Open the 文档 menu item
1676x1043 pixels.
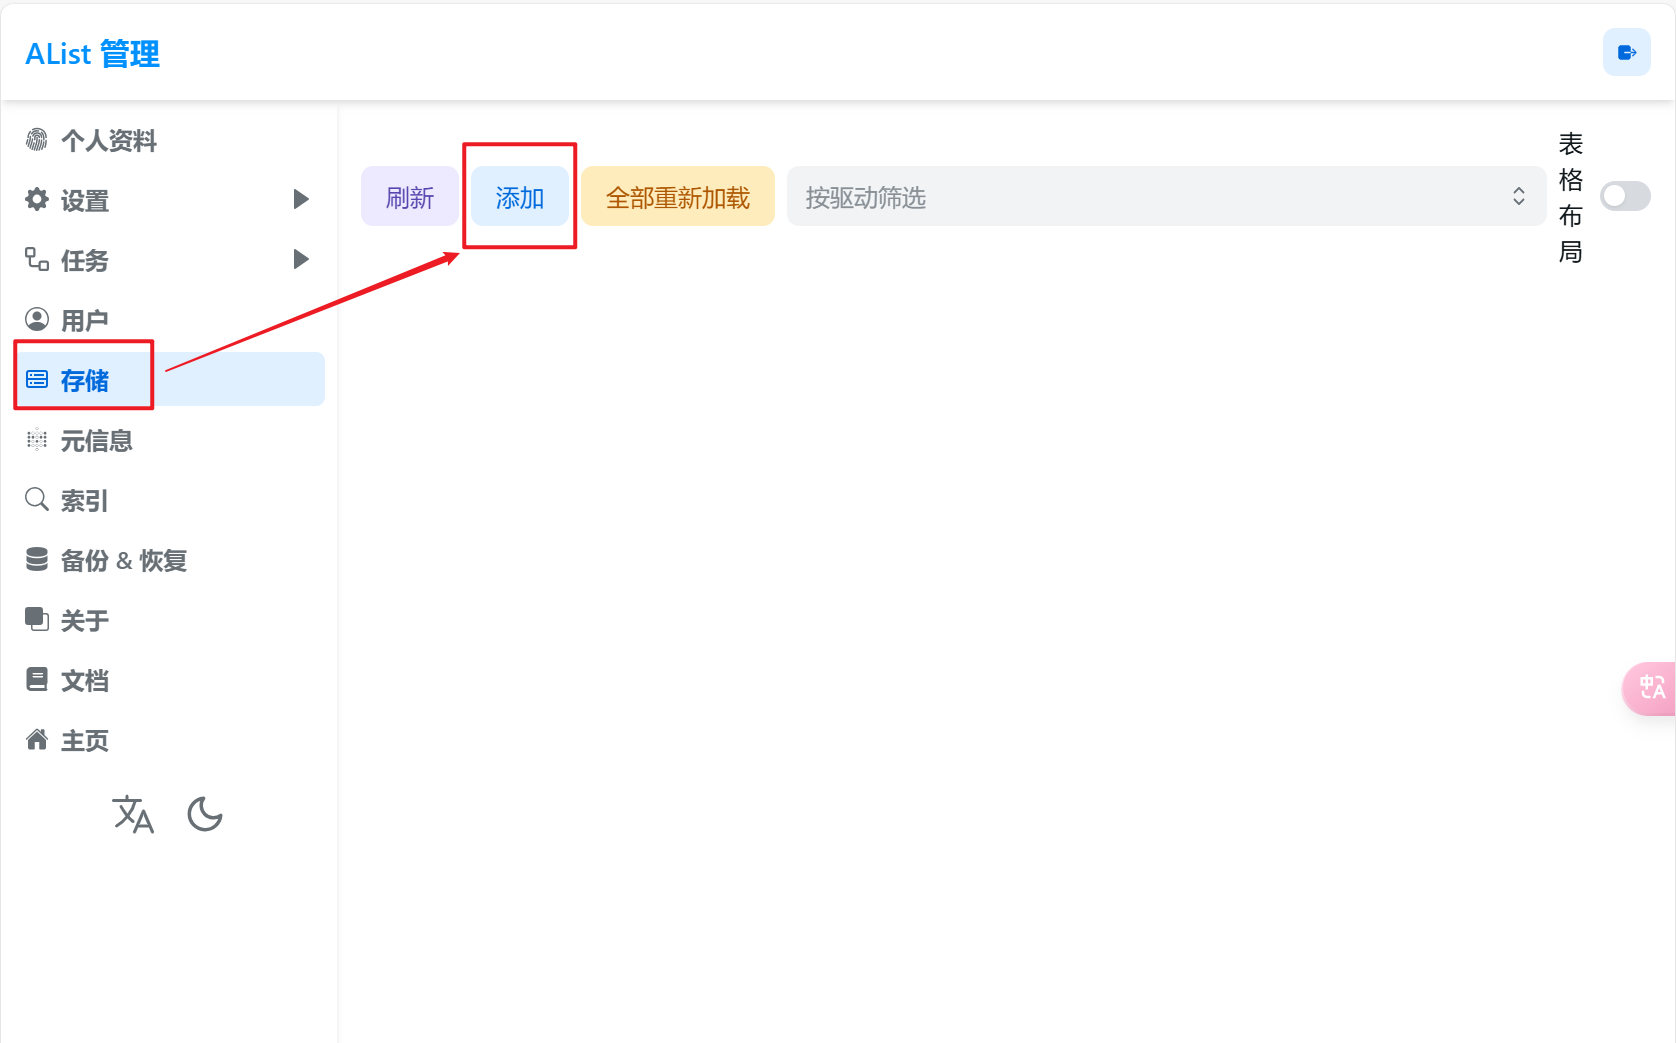tap(170, 680)
